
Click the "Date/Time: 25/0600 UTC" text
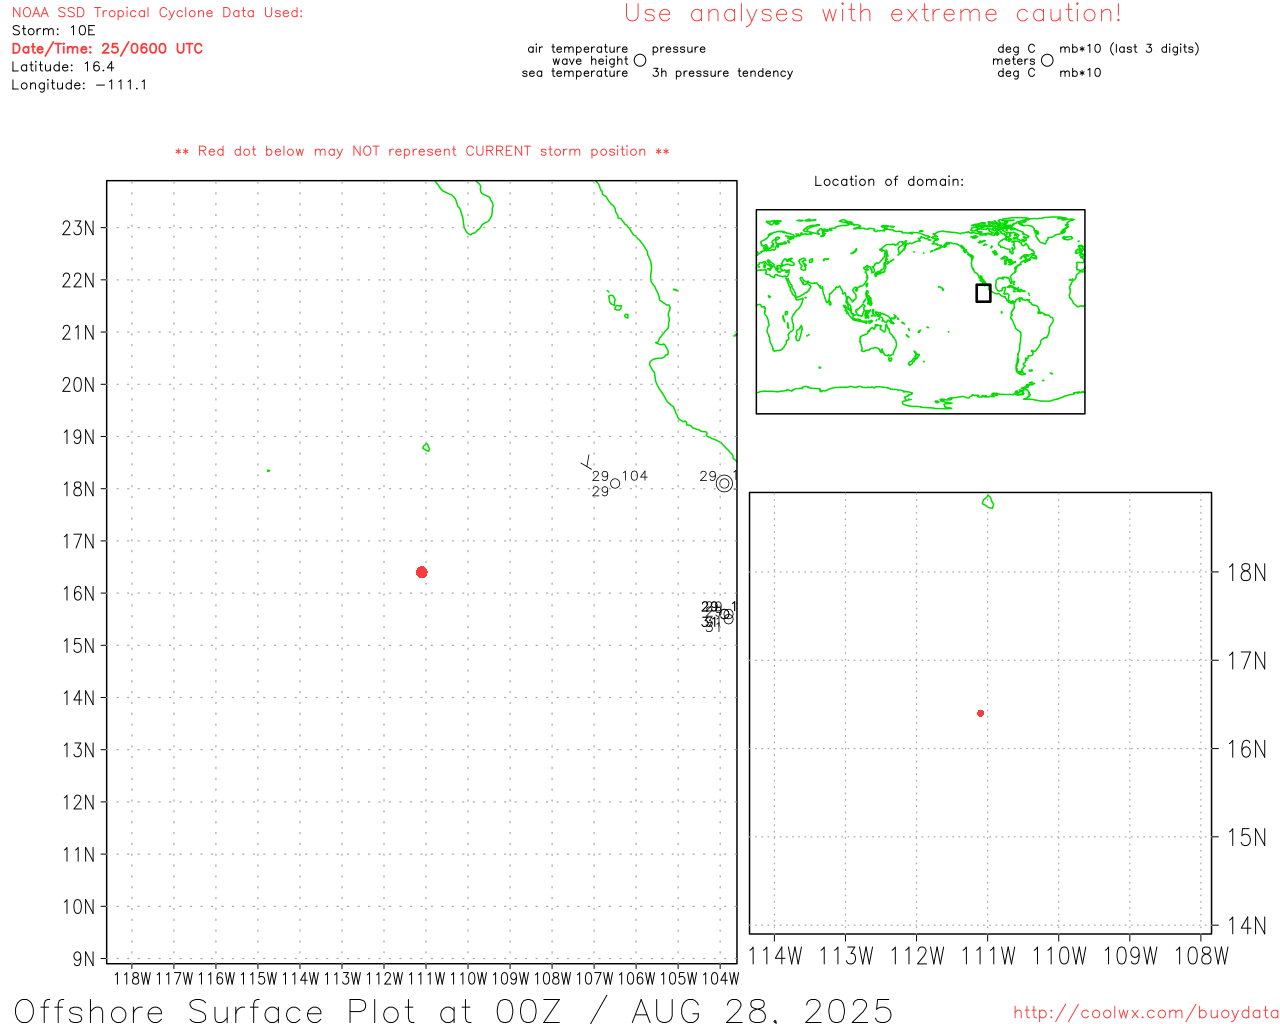[x=107, y=49]
